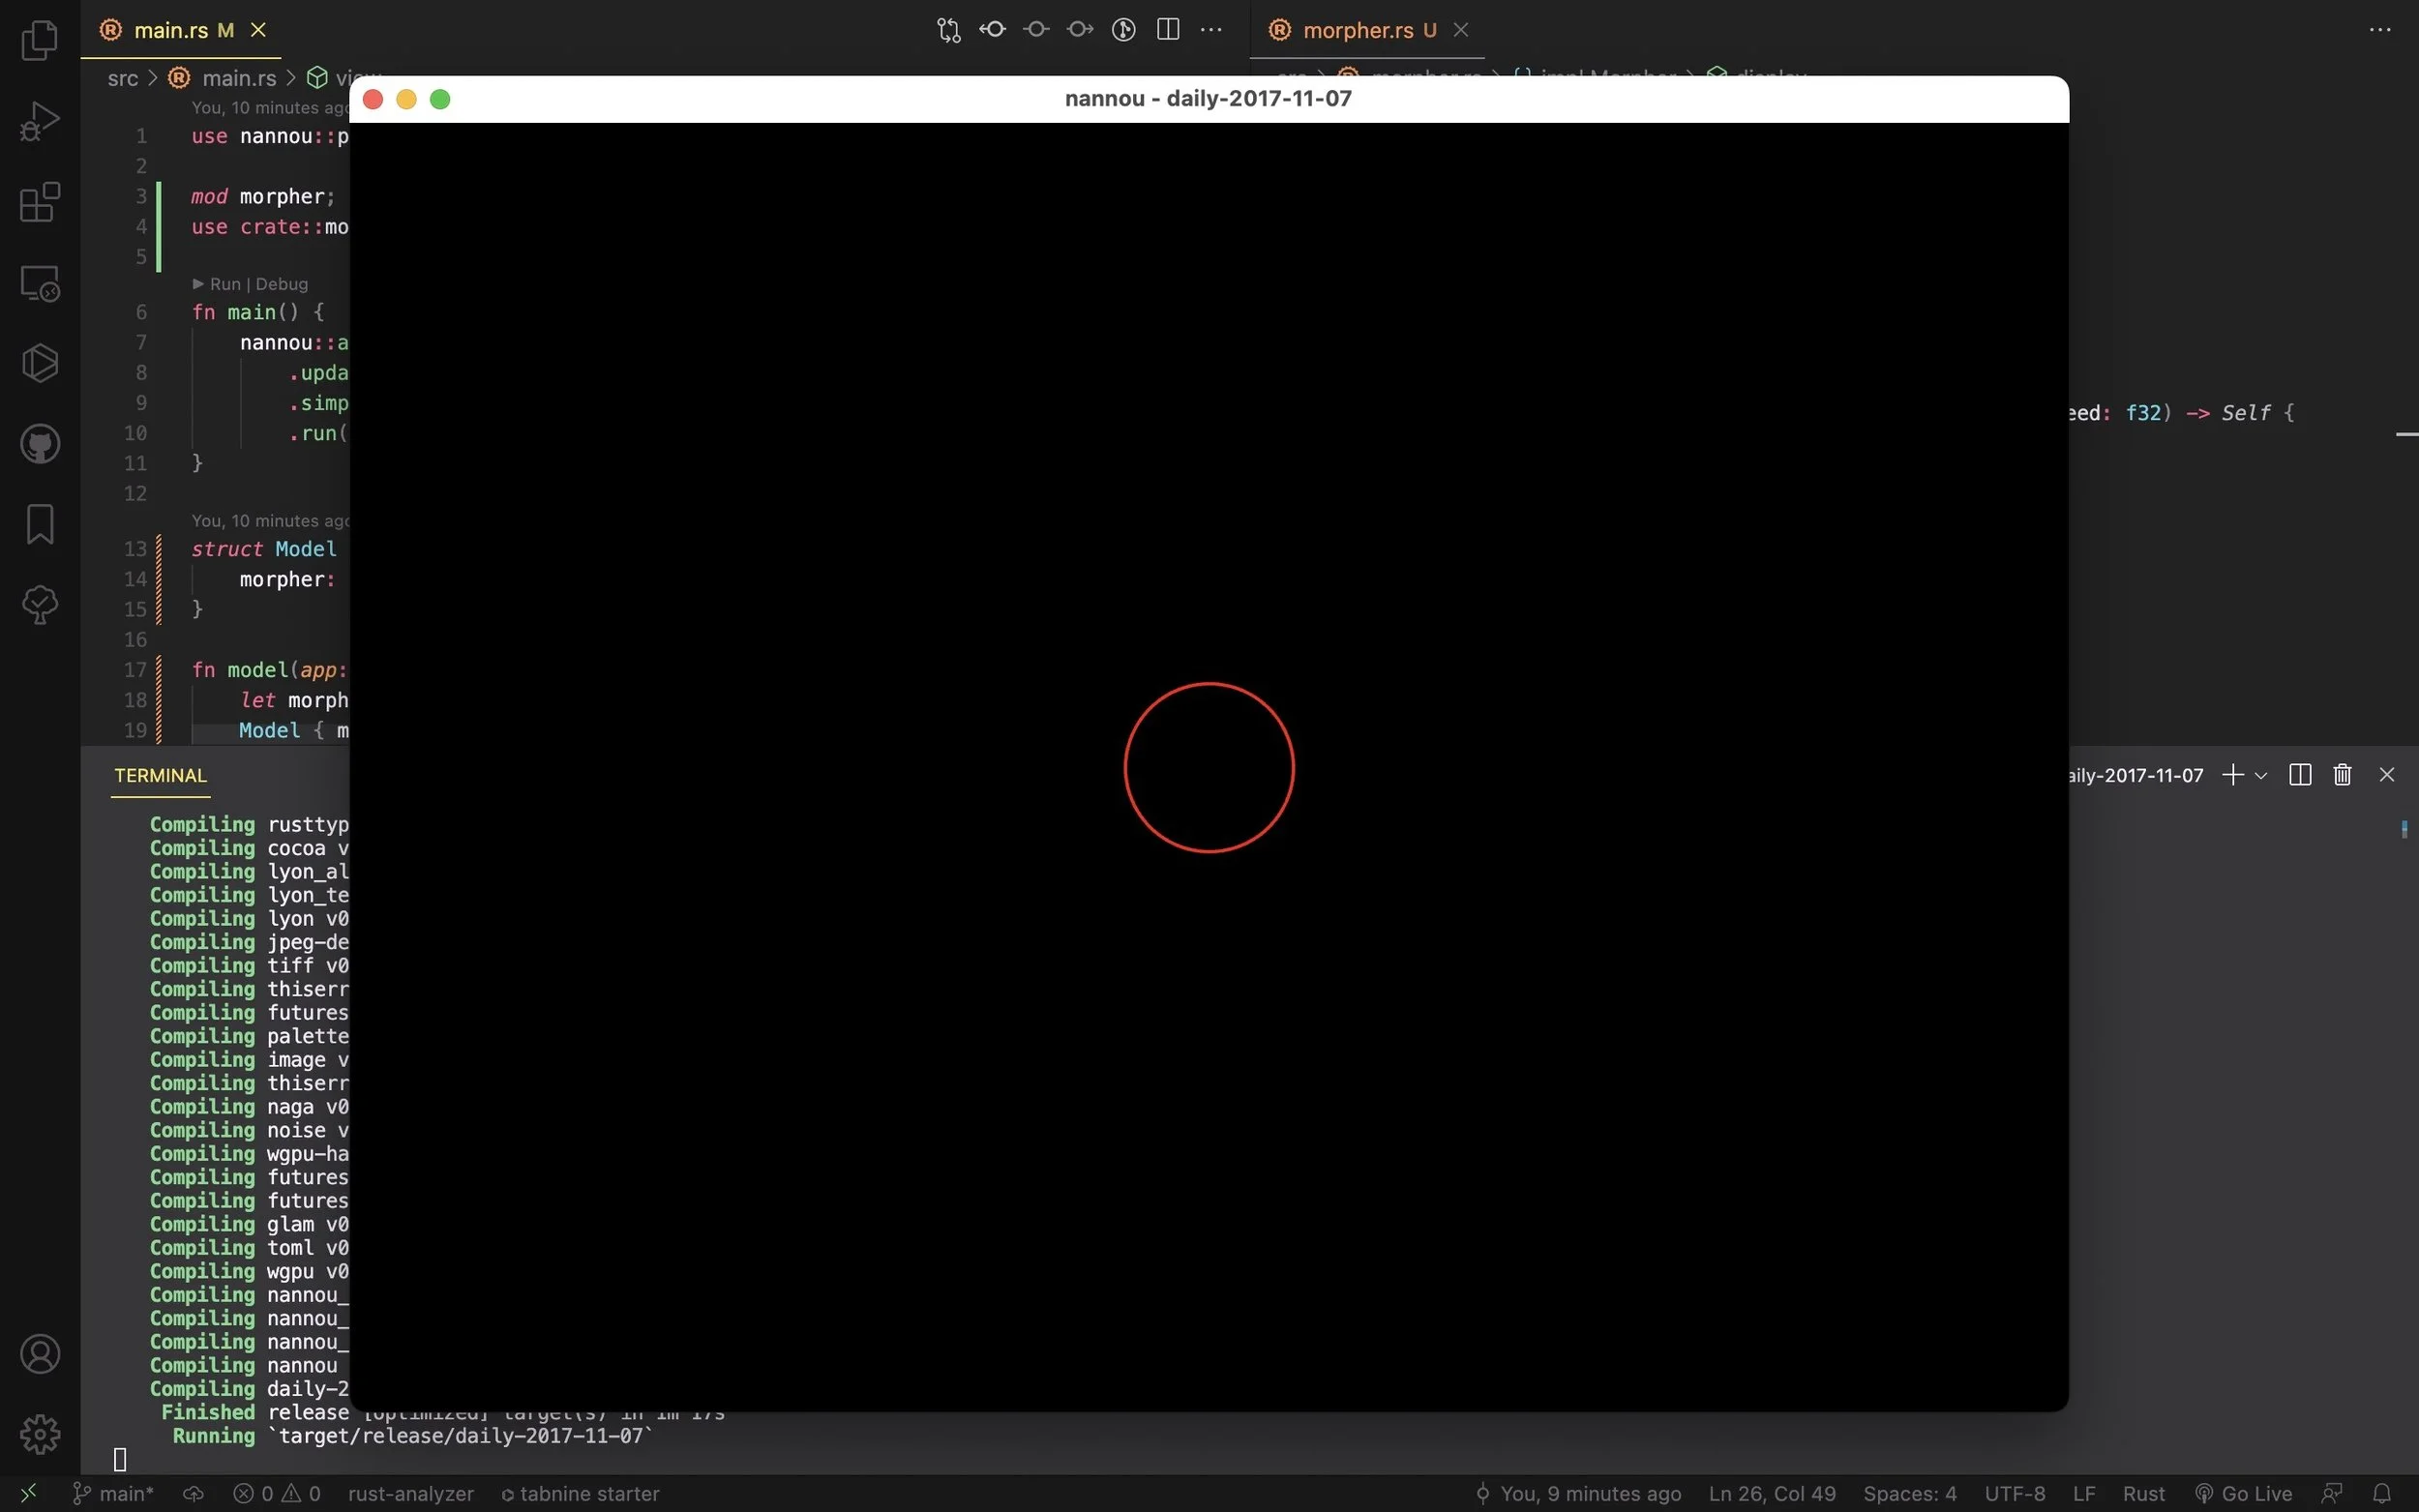Toggle split editor layout button

pyautogui.click(x=1167, y=30)
